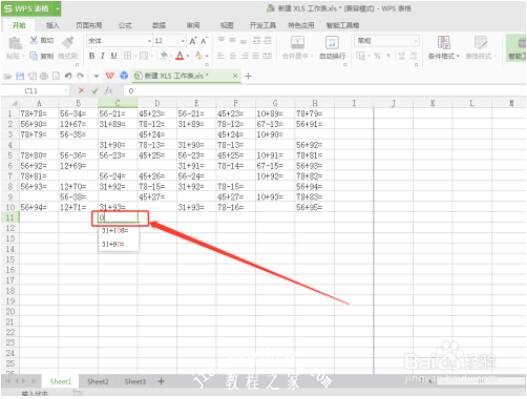Decrease font size with smaller A
The height and width of the screenshot is (399, 527).
(x=204, y=41)
